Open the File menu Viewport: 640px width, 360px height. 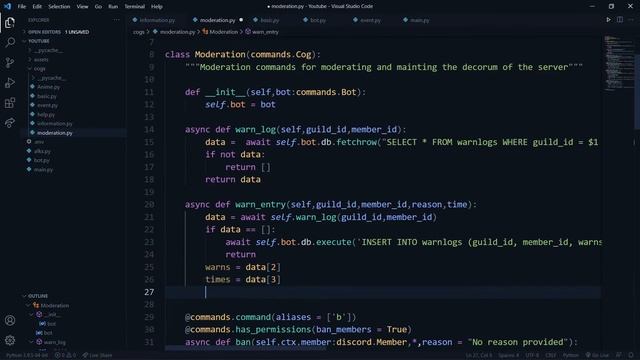22,7
